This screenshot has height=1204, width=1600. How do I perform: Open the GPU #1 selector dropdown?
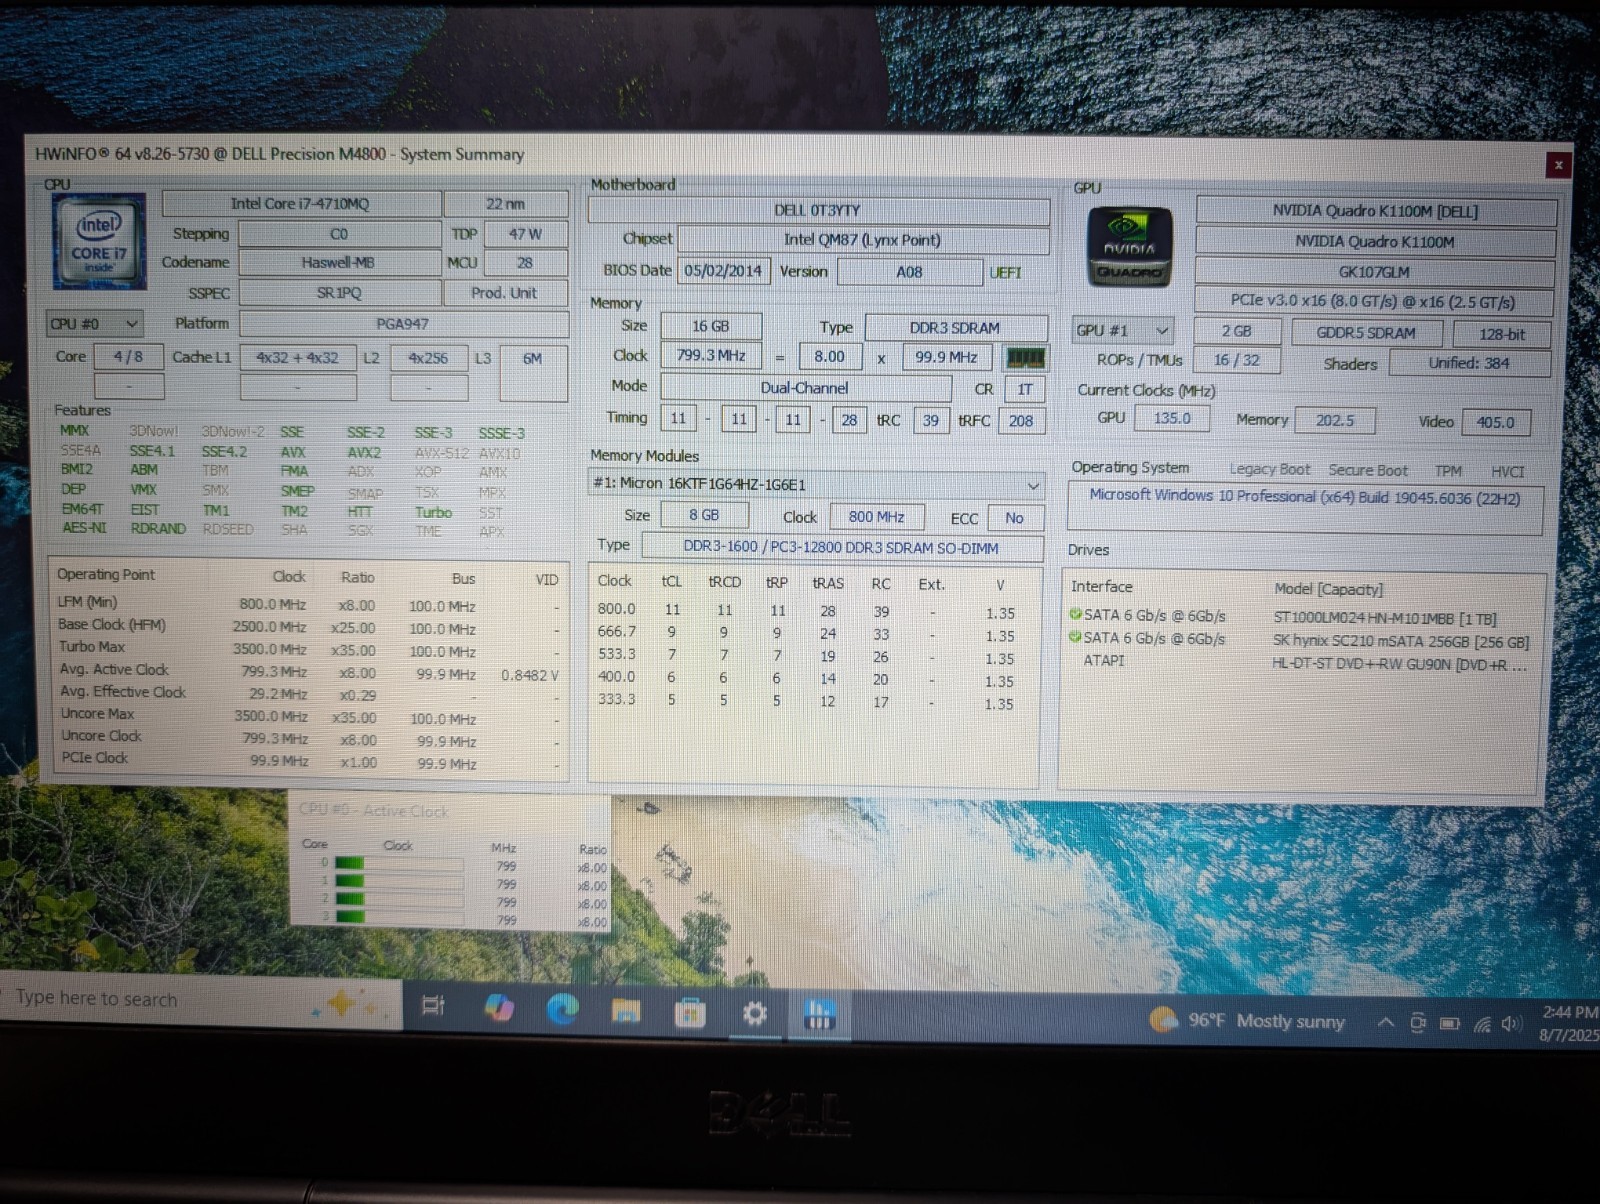tap(1122, 330)
